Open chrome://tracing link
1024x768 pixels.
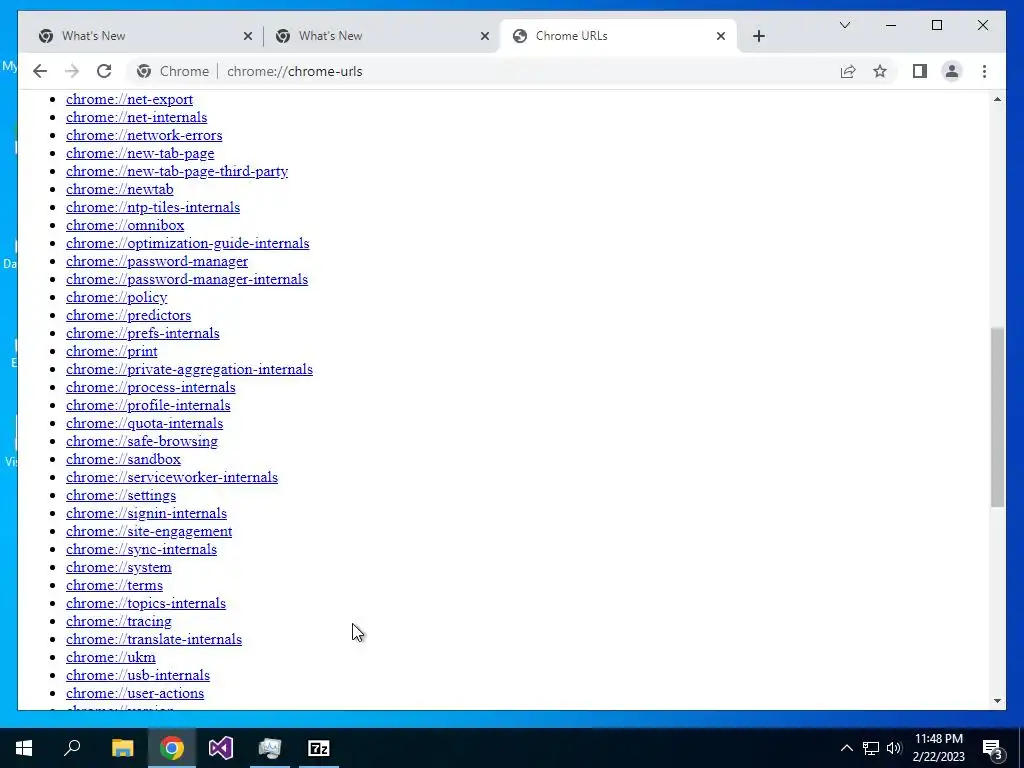(119, 621)
